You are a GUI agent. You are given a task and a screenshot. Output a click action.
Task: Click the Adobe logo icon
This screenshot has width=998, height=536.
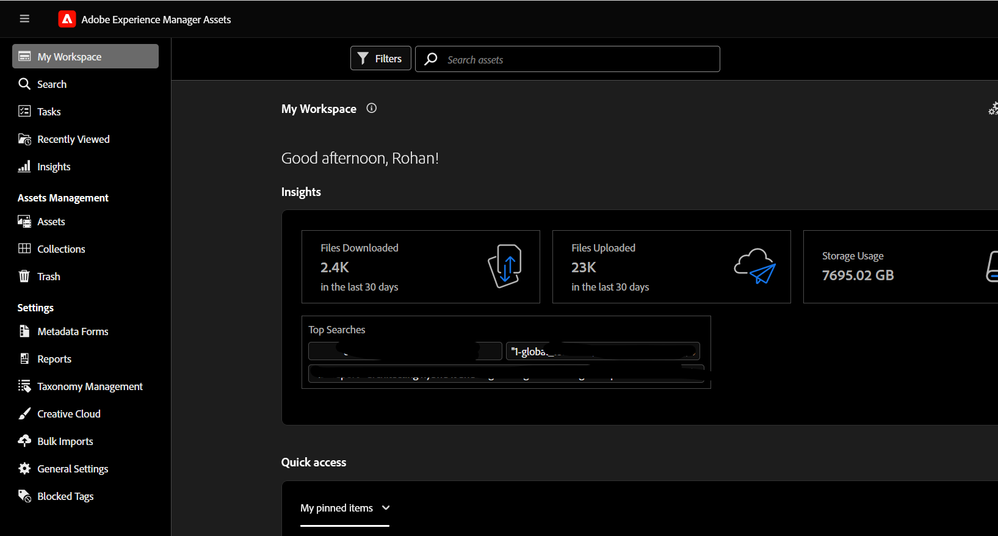click(x=67, y=19)
